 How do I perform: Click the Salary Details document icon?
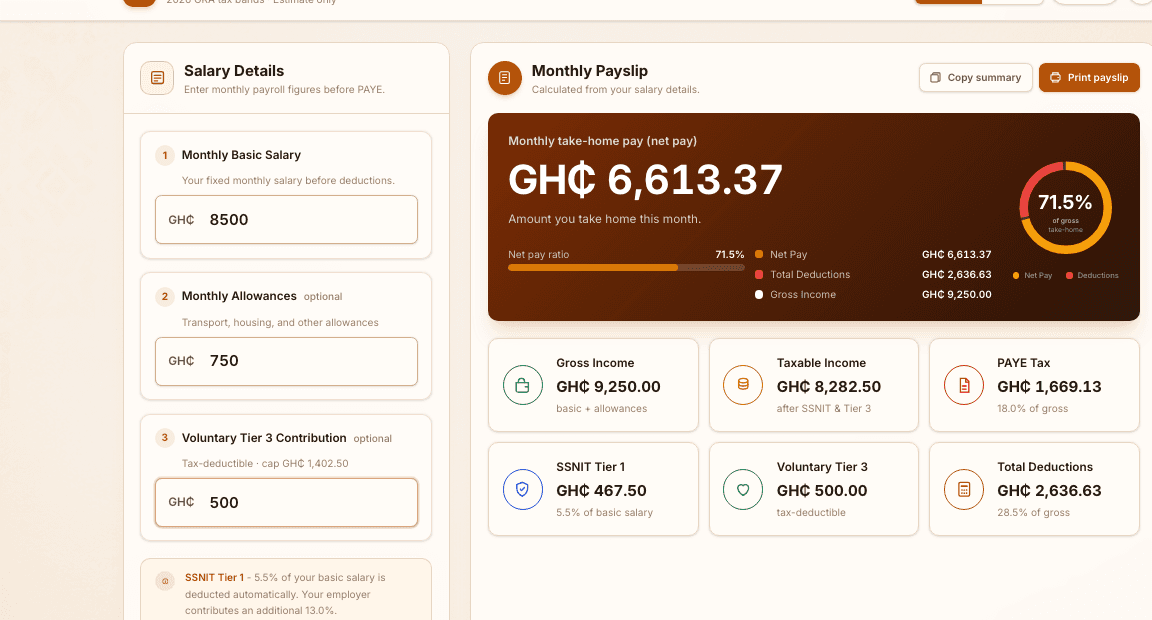[x=157, y=78]
